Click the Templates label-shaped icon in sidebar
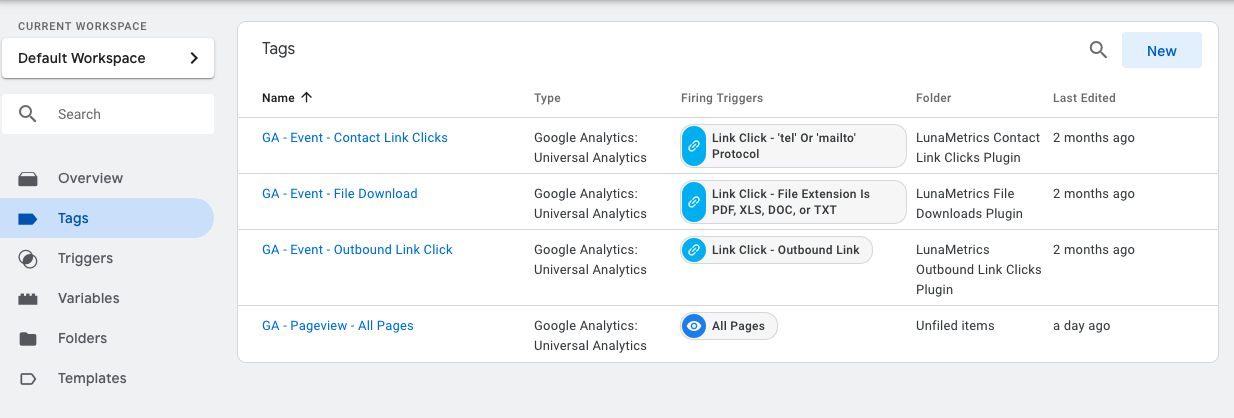The height and width of the screenshot is (418, 1234). [28, 378]
